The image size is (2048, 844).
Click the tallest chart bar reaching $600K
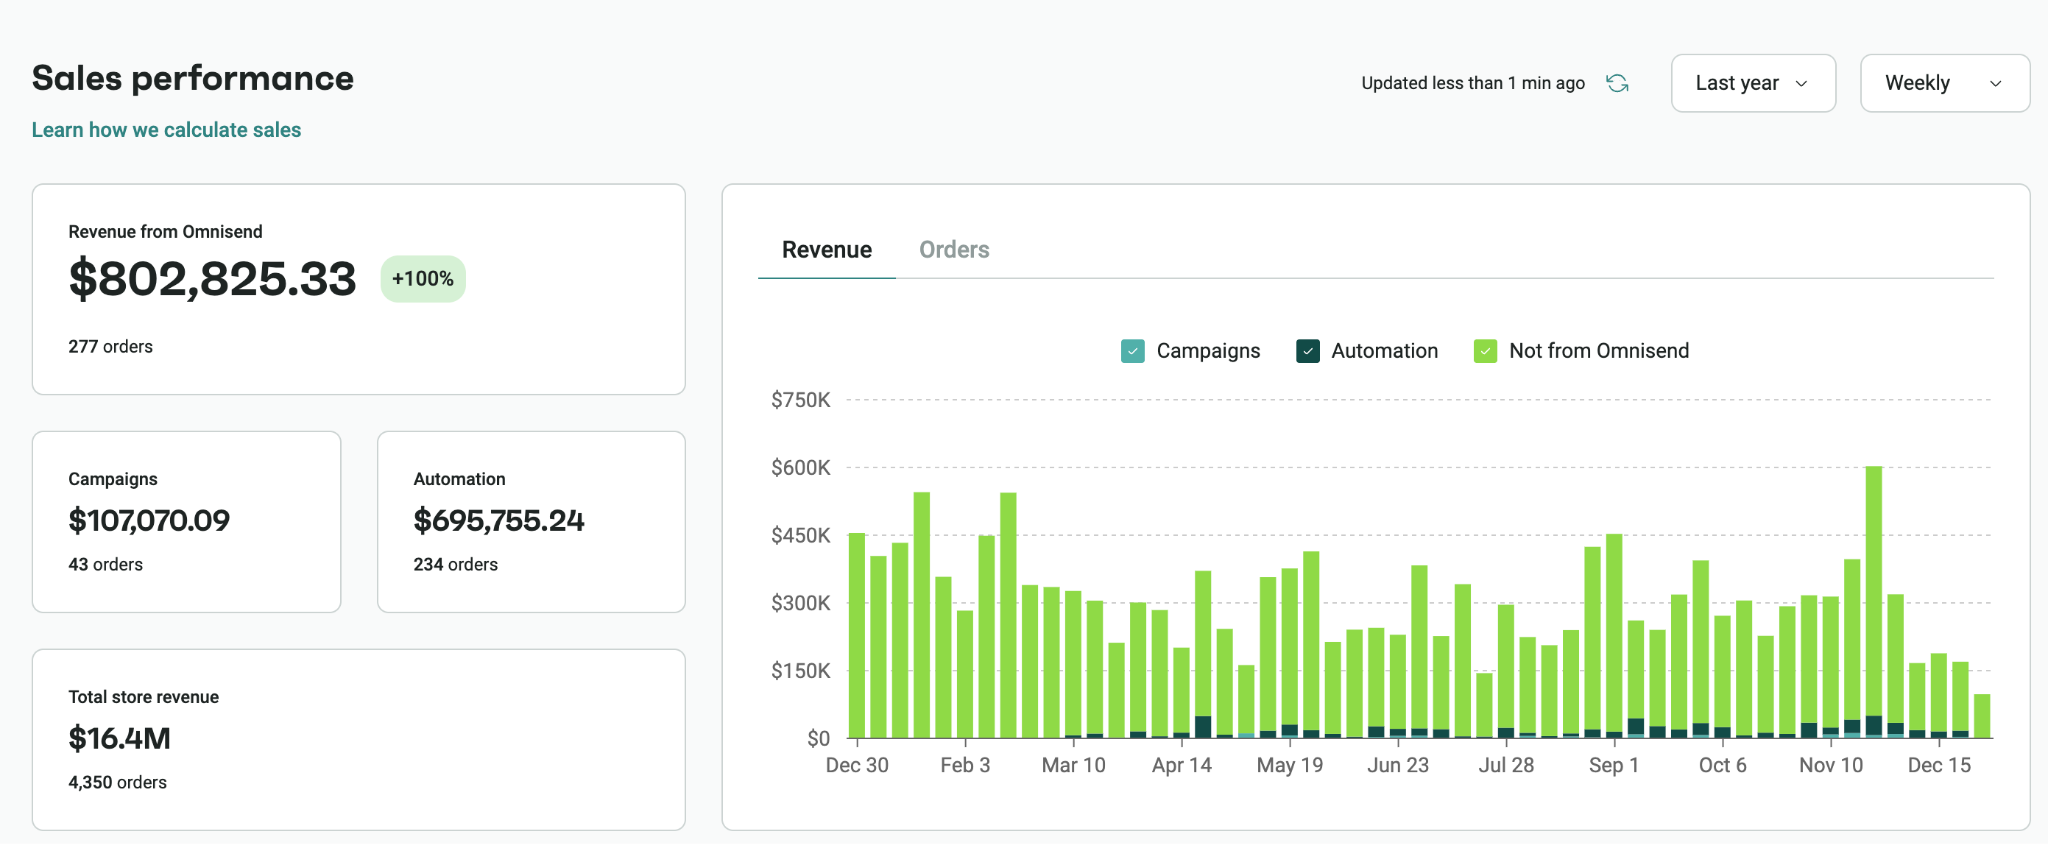click(x=1874, y=600)
